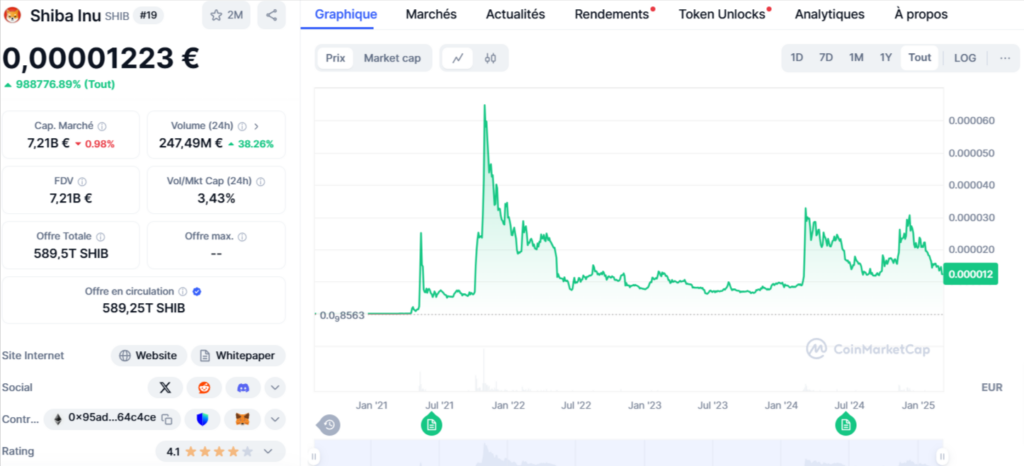Click the share icon beside the watchlist star
This screenshot has height=466, width=1024.
tap(271, 15)
